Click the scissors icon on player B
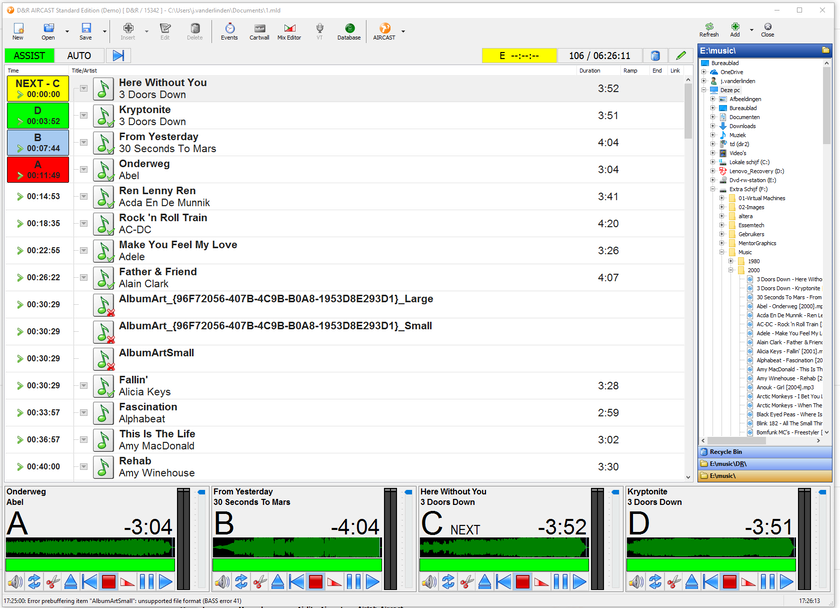Screen dimensions: 840x608 pyautogui.click(x=260, y=582)
